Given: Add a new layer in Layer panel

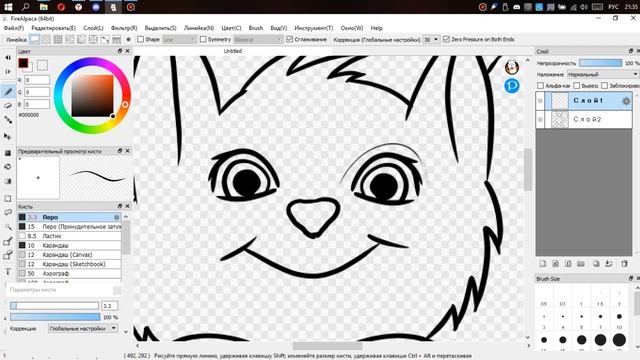Looking at the screenshot, I should point(542,264).
